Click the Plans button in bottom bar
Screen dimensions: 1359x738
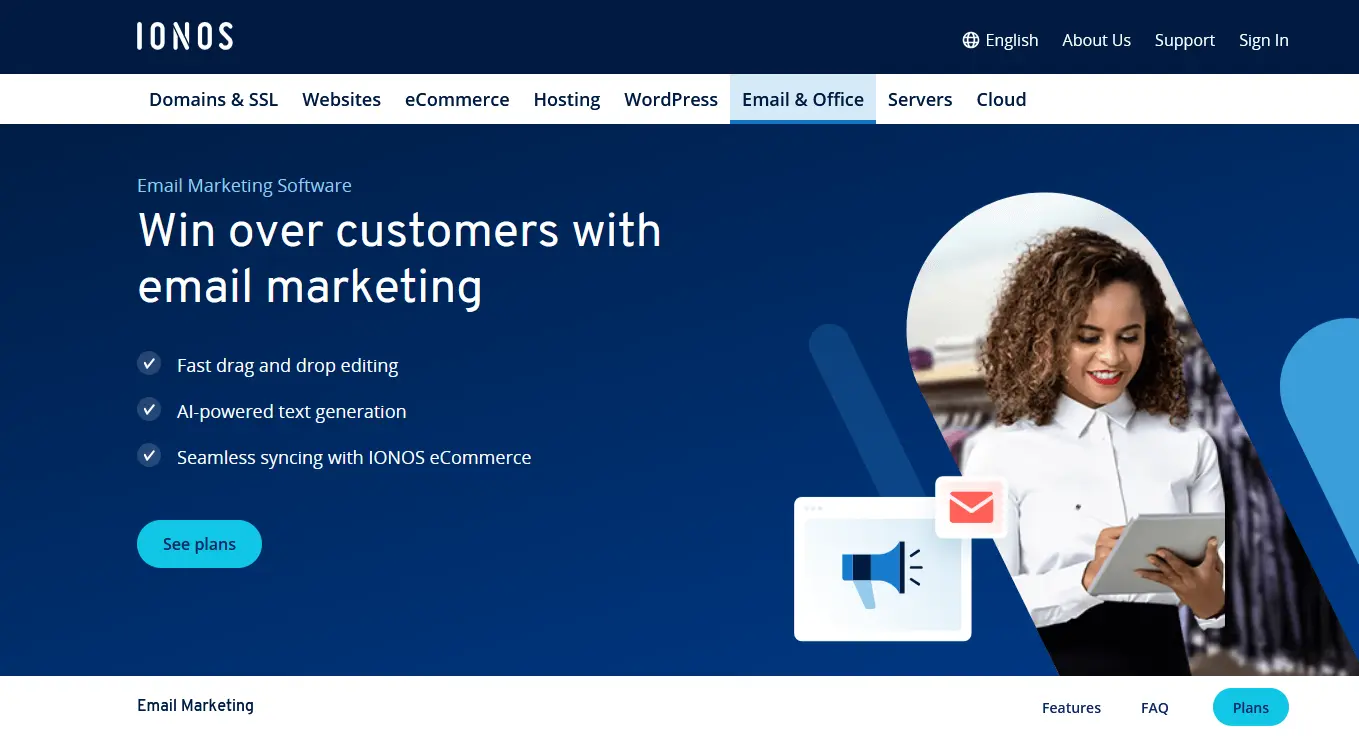coord(1250,707)
